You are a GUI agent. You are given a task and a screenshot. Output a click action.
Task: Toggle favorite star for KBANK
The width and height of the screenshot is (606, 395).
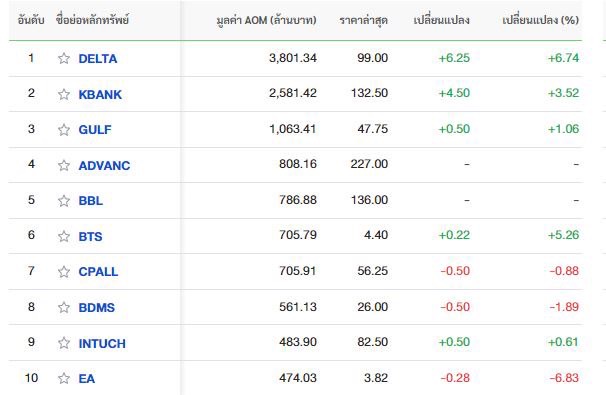coord(64,94)
